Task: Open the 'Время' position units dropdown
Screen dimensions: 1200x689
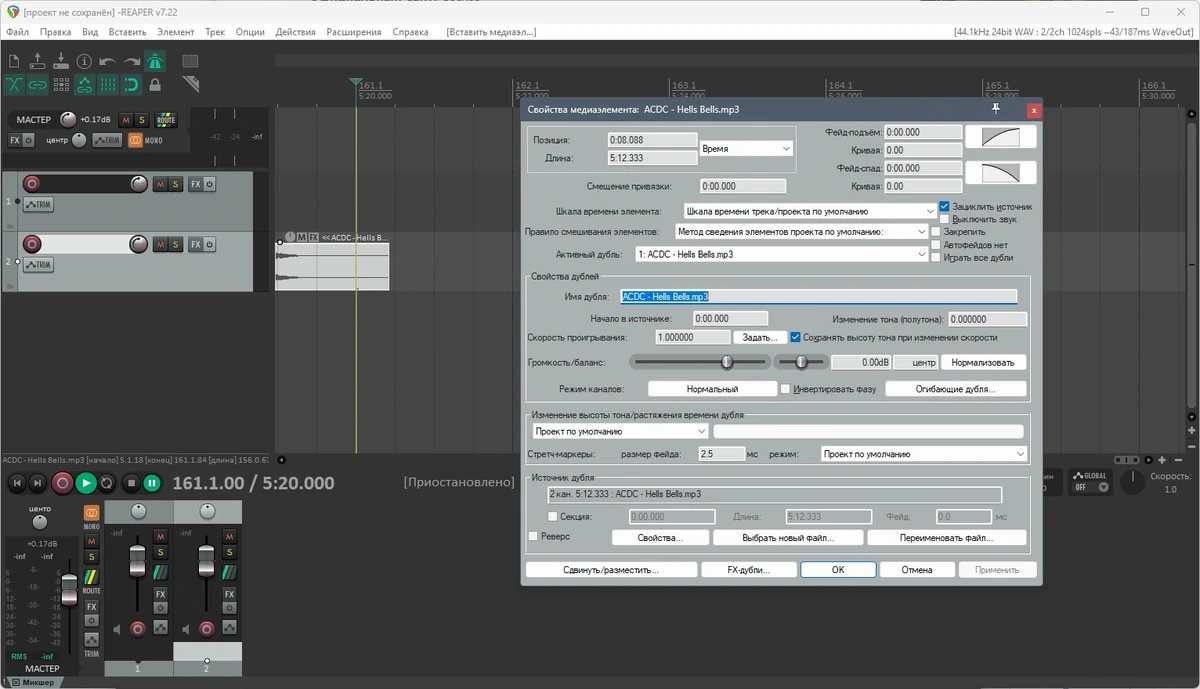Action: pos(746,148)
